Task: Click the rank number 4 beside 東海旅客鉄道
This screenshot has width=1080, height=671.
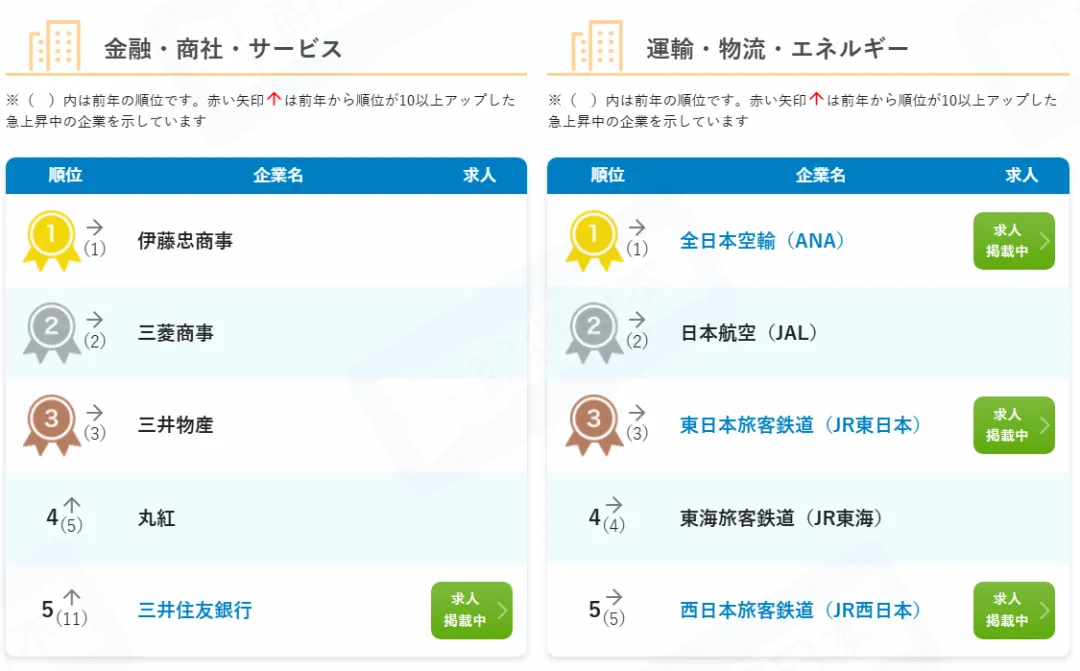Action: click(x=594, y=517)
